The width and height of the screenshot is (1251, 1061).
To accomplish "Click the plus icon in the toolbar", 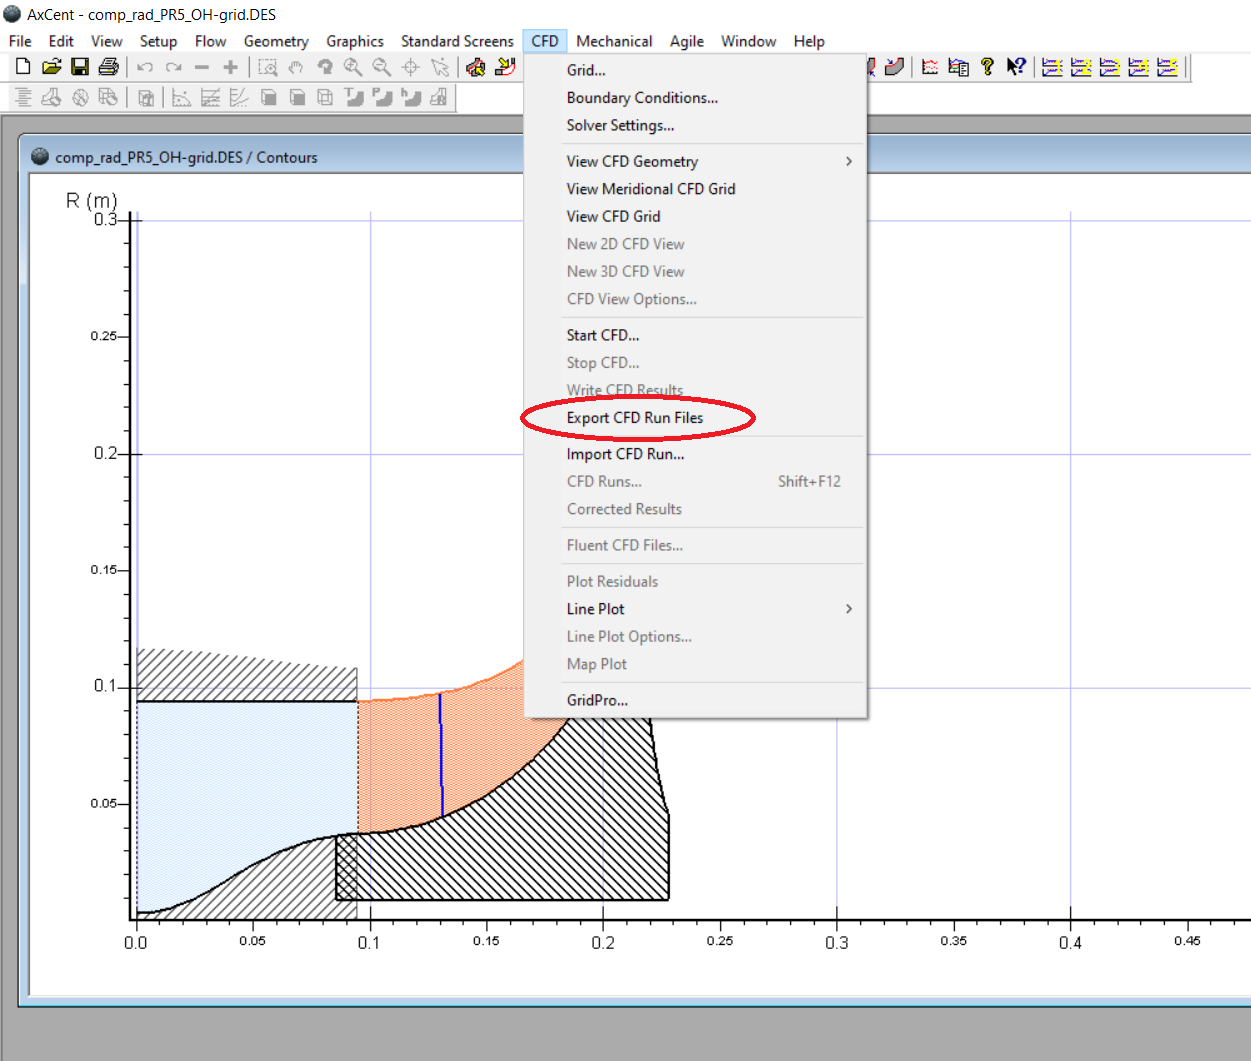I will click(231, 67).
